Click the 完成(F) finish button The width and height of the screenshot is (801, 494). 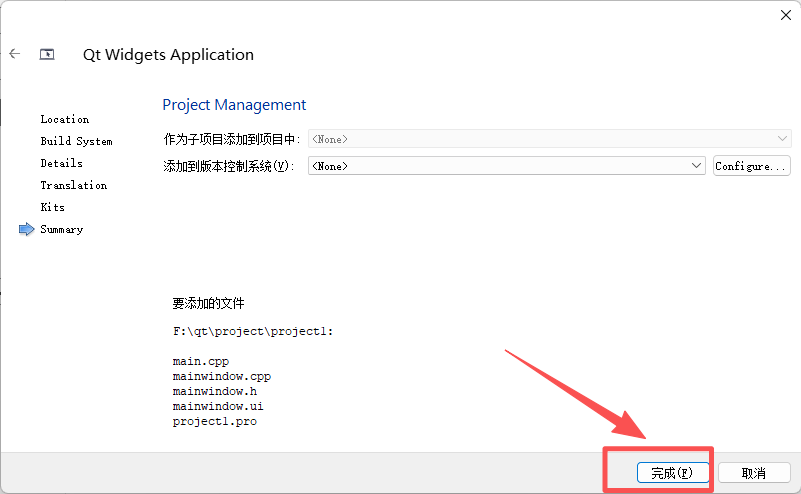coord(672,473)
